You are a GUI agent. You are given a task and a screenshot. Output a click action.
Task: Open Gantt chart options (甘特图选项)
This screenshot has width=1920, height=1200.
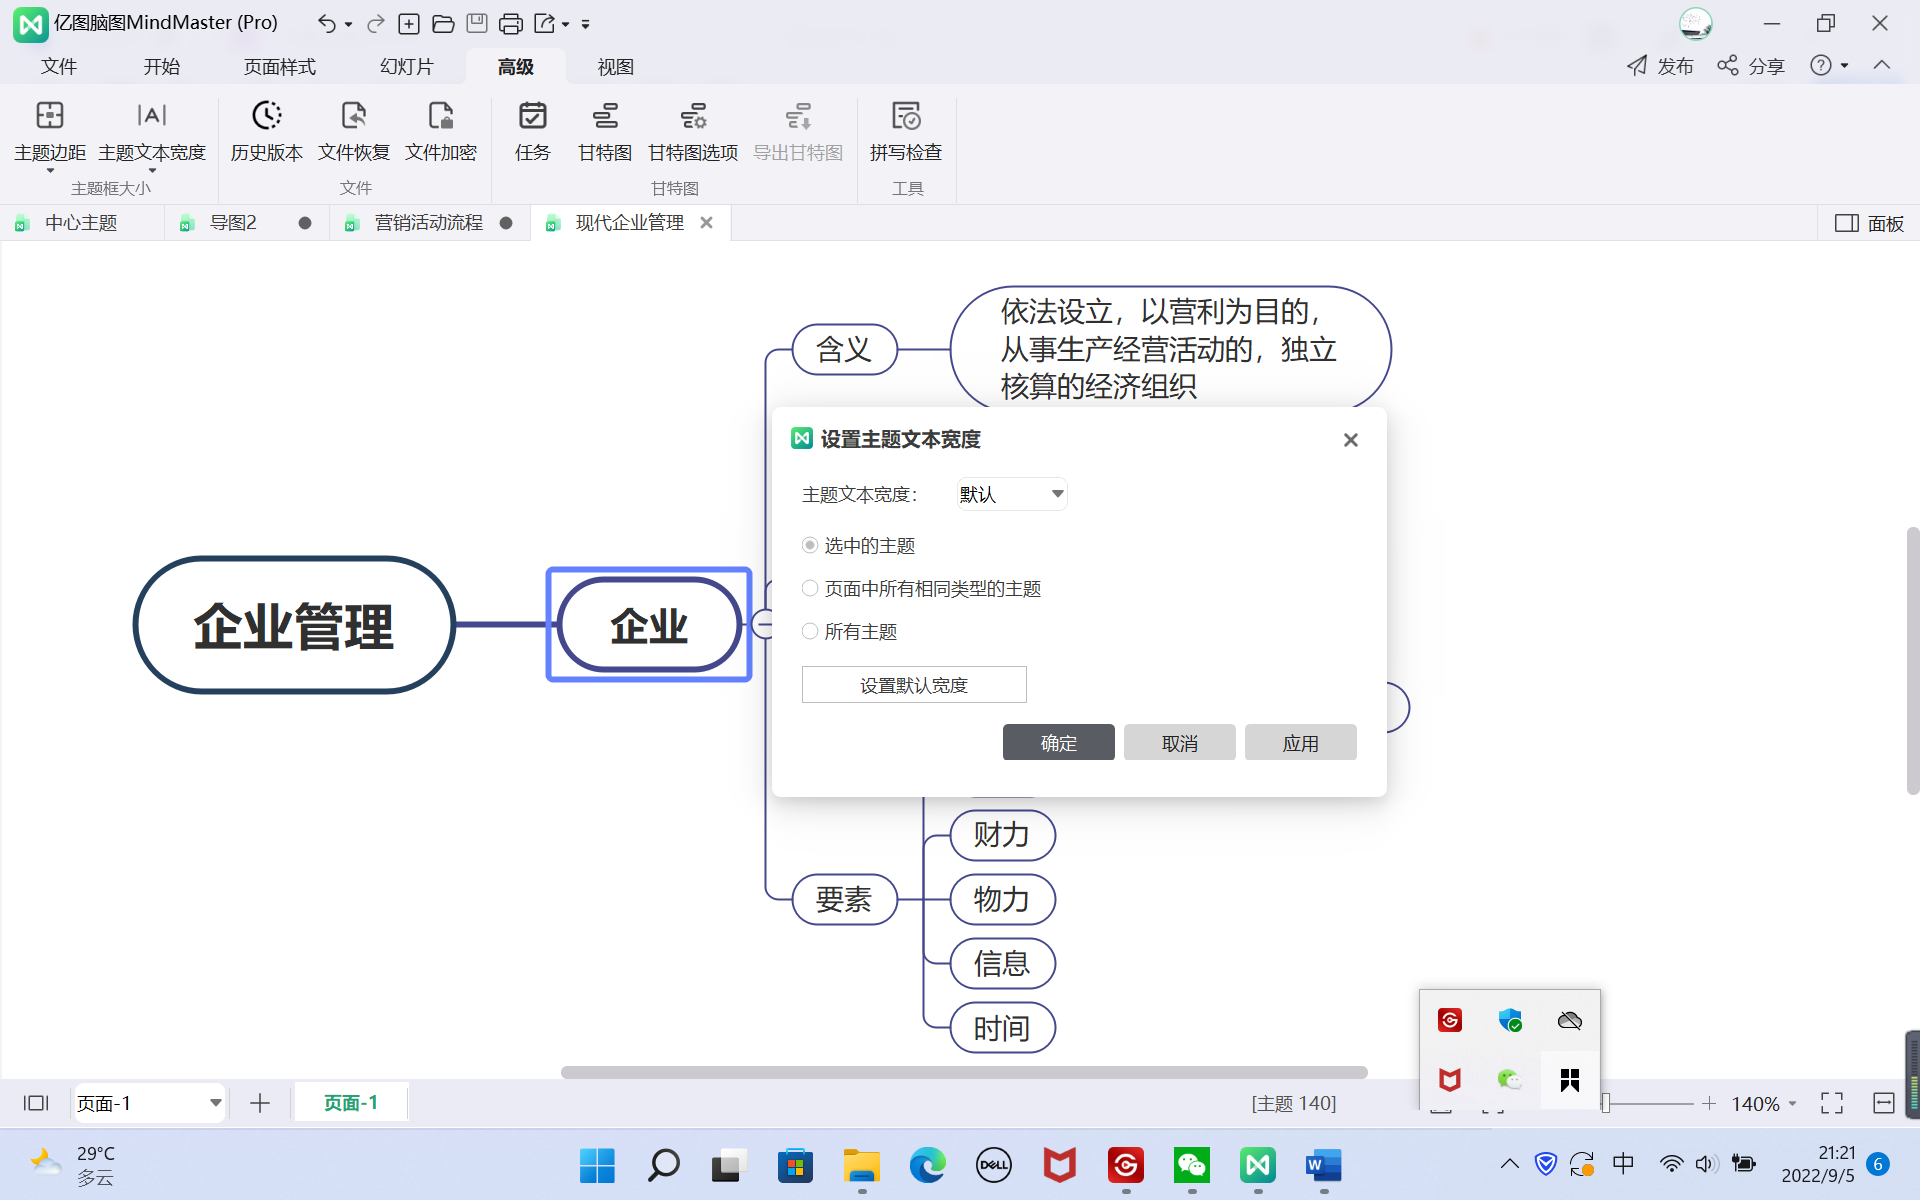click(692, 117)
